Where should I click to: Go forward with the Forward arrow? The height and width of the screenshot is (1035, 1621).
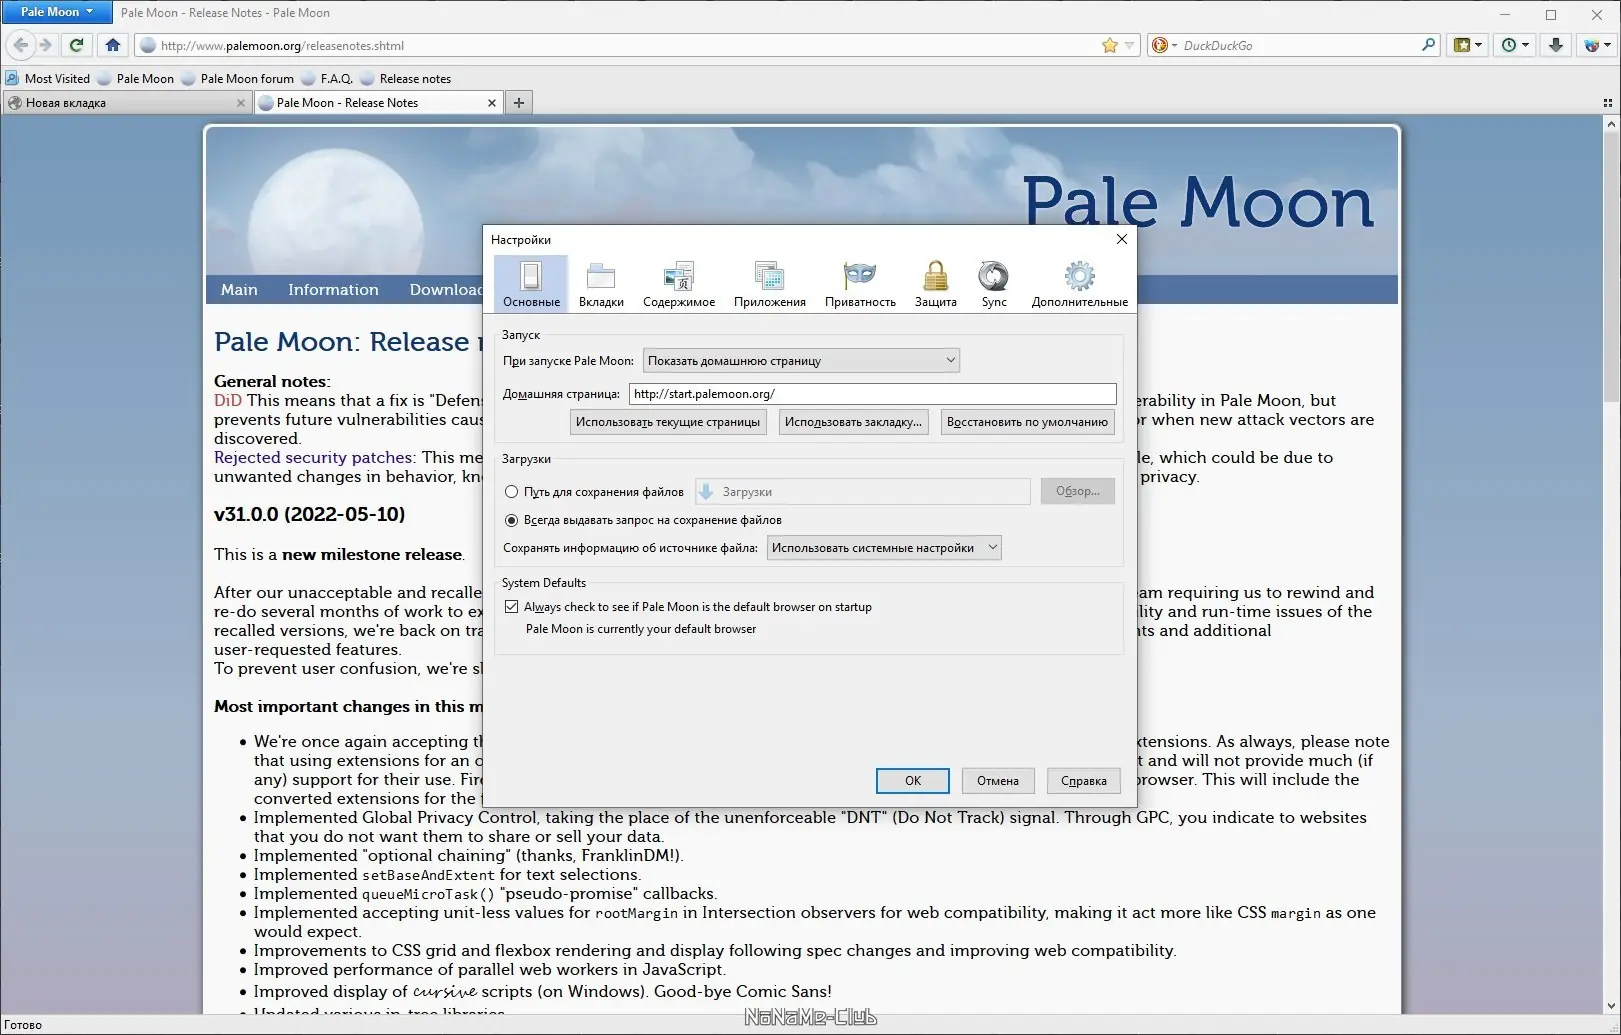click(45, 45)
